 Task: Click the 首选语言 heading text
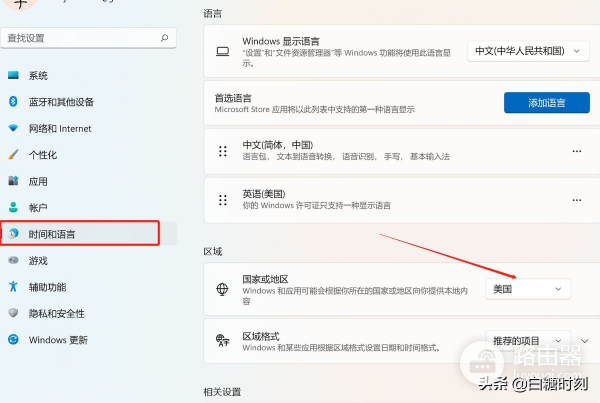pyautogui.click(x=233, y=98)
